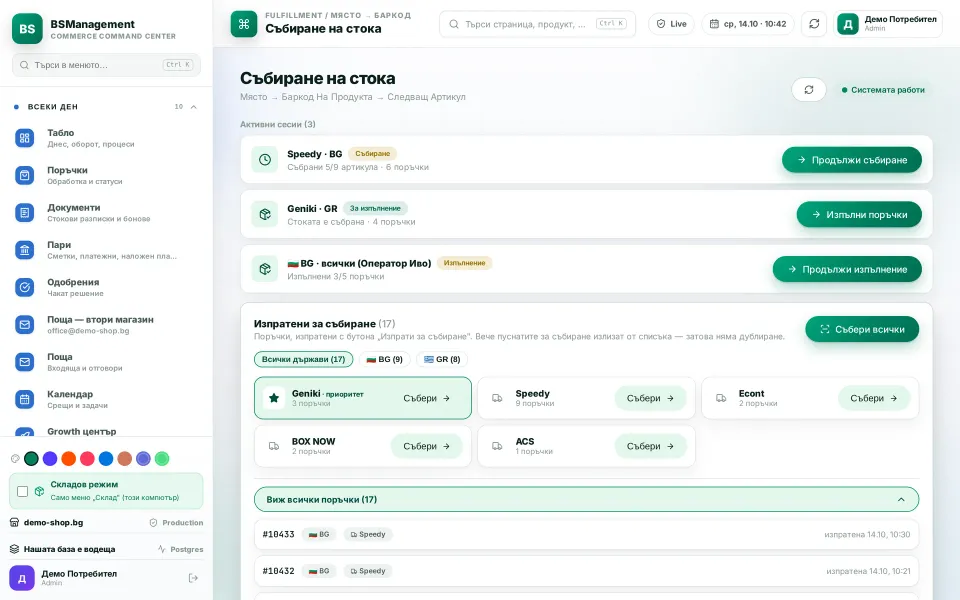Viewport: 960px width, 600px height.
Task: Open the Табло dashboard icon
Action: 24,138
